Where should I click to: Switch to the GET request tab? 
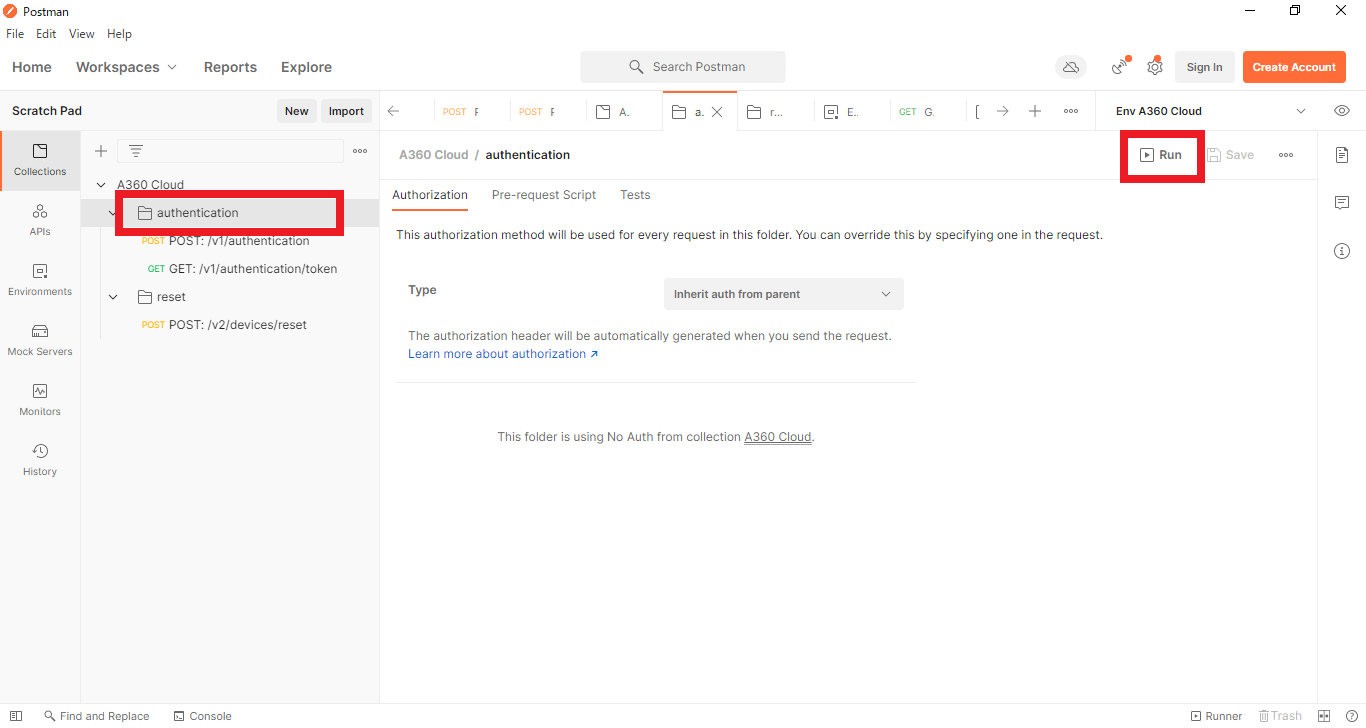pos(916,112)
